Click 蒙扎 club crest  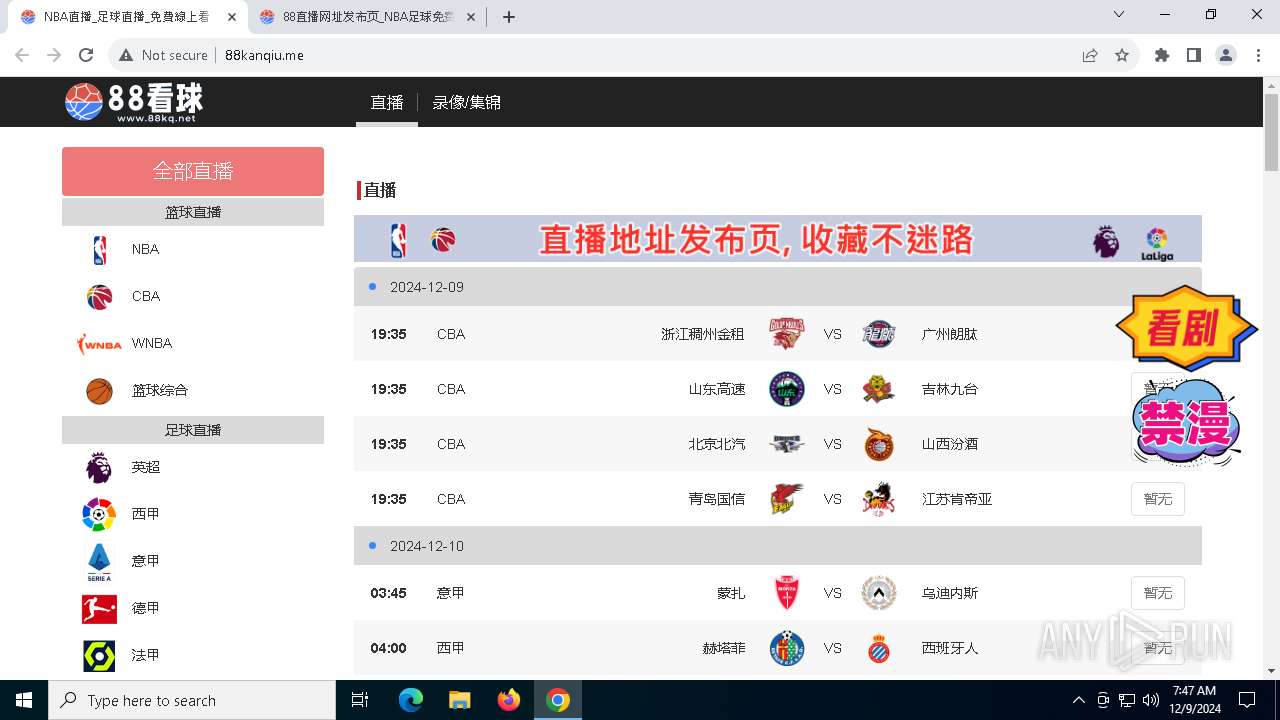point(786,593)
